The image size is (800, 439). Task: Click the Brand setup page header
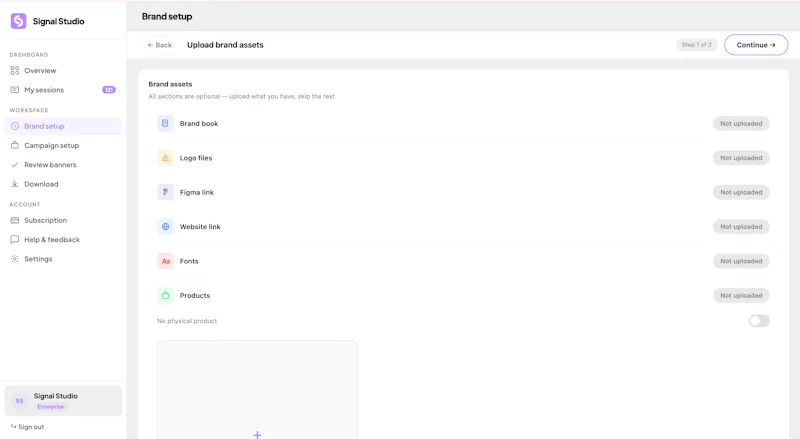click(167, 16)
